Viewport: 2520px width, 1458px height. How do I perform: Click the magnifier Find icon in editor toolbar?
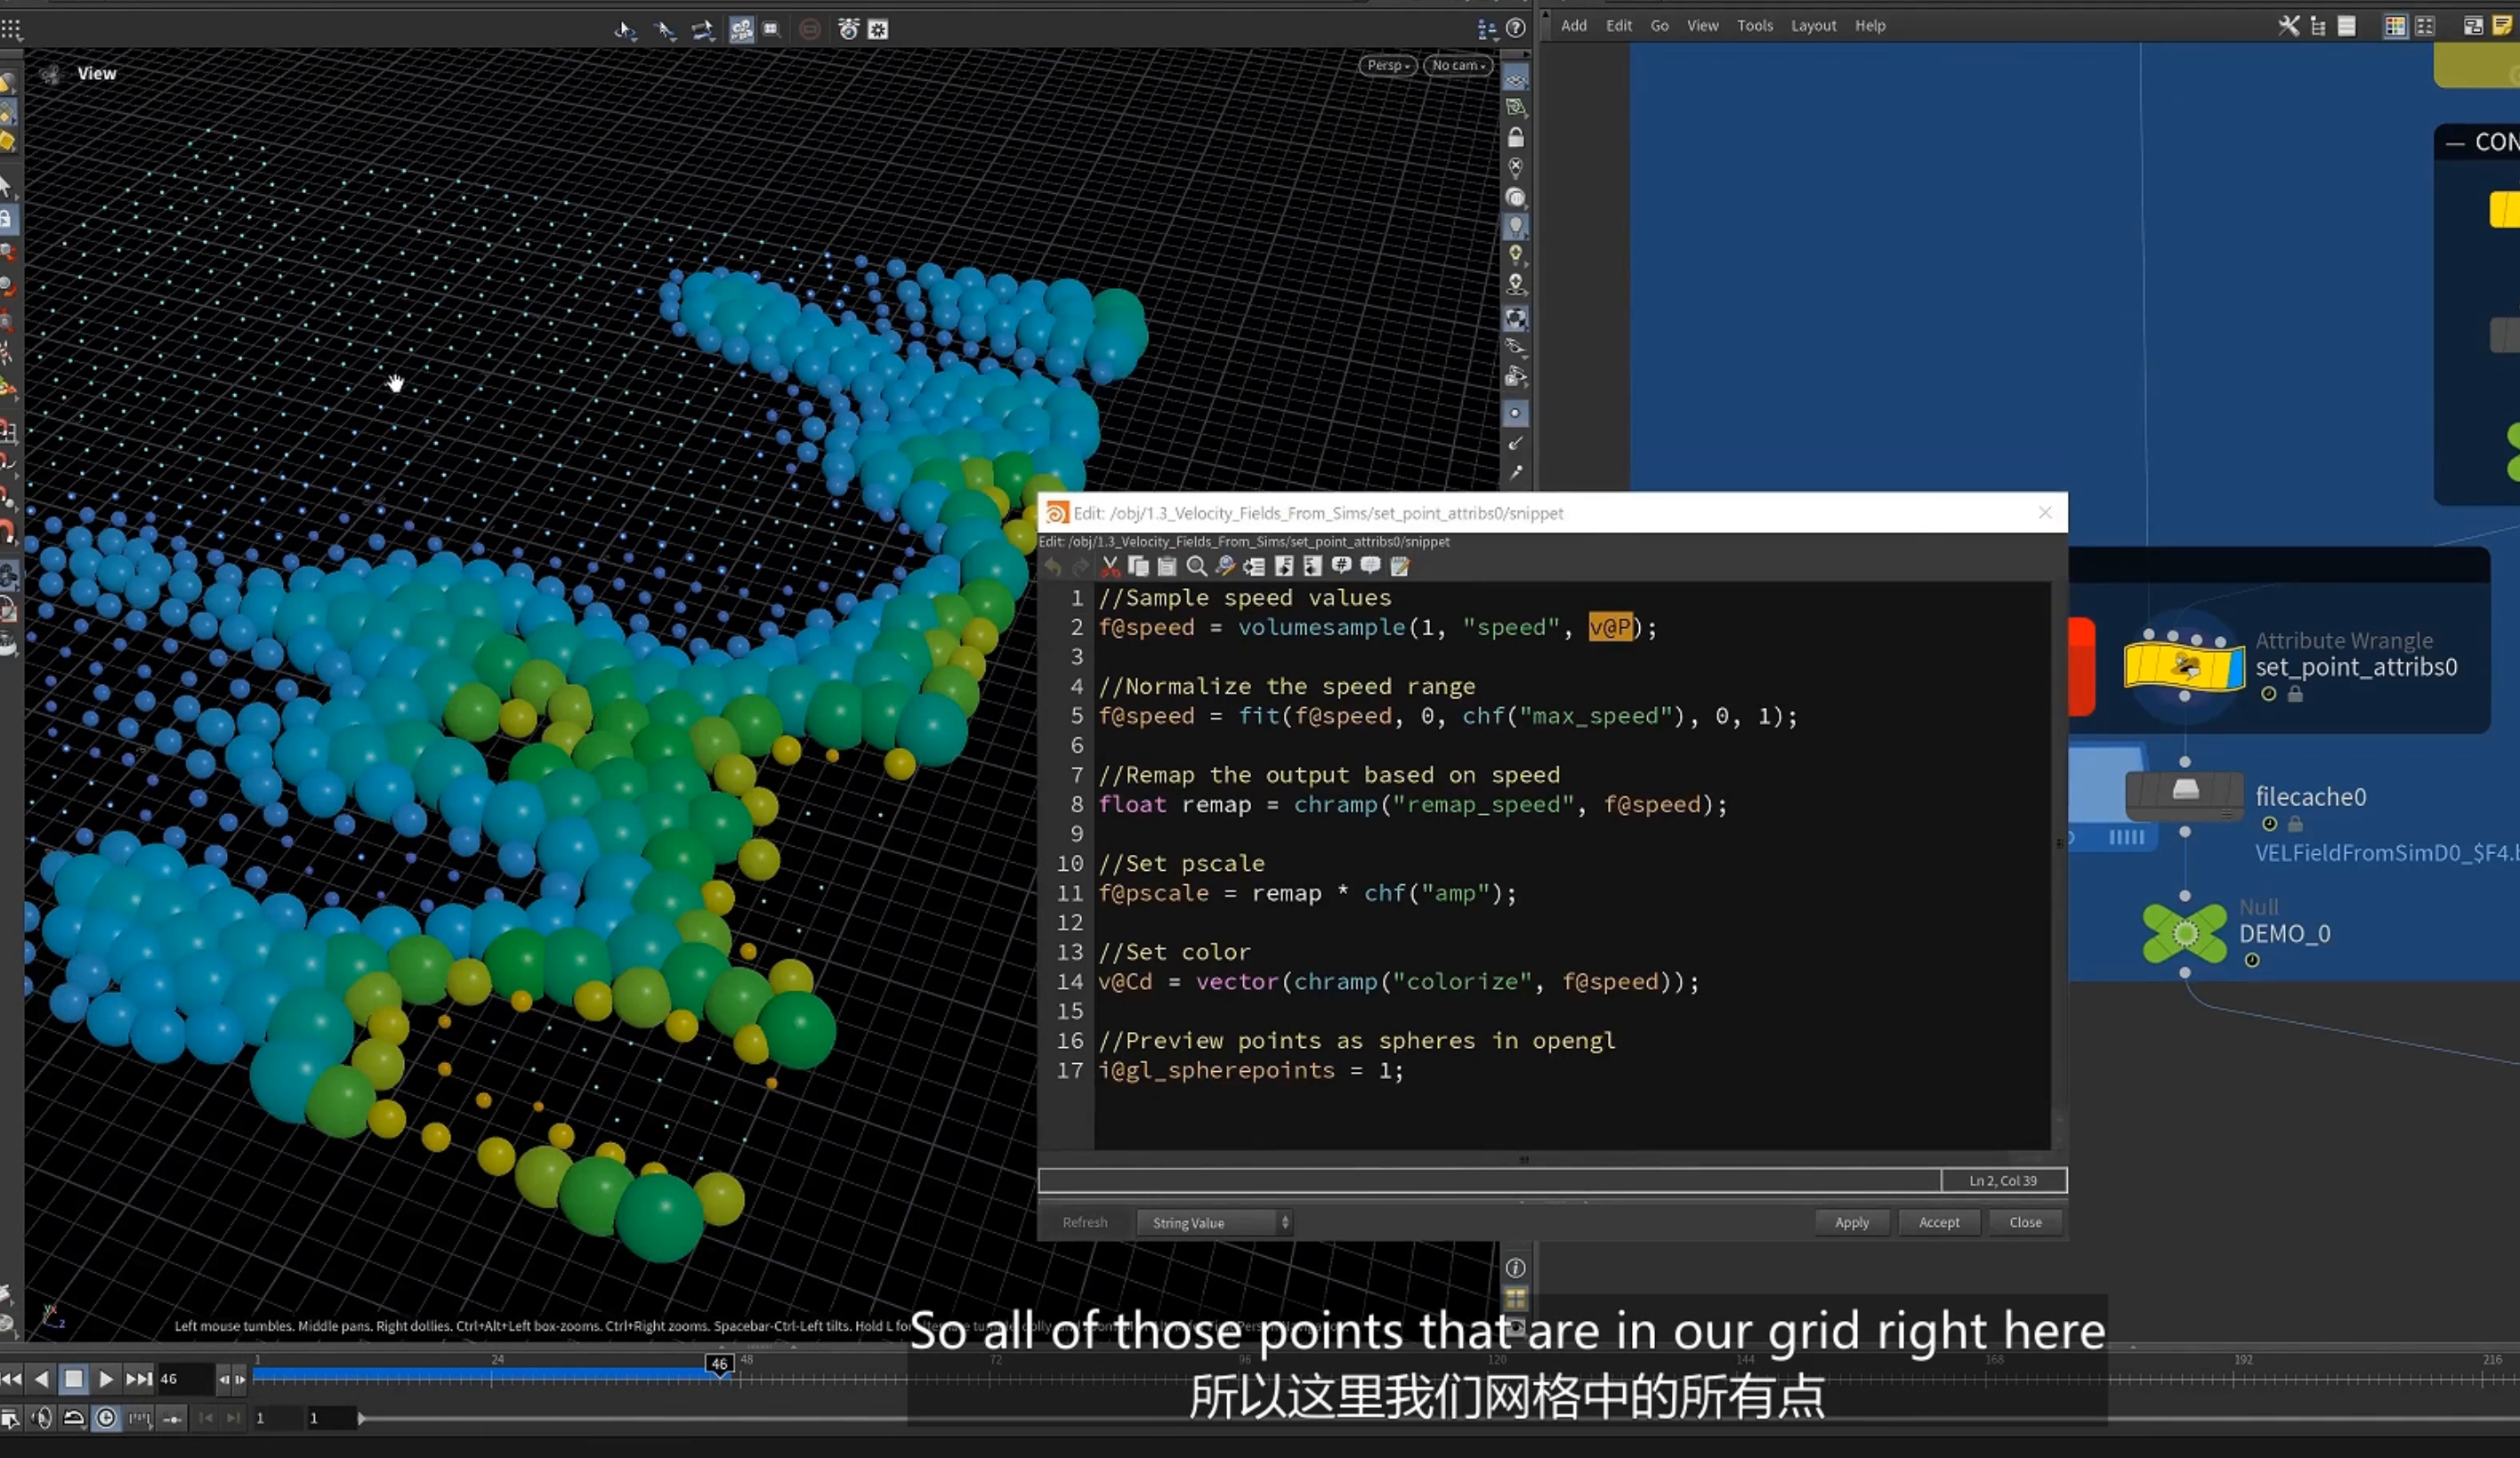click(1196, 566)
